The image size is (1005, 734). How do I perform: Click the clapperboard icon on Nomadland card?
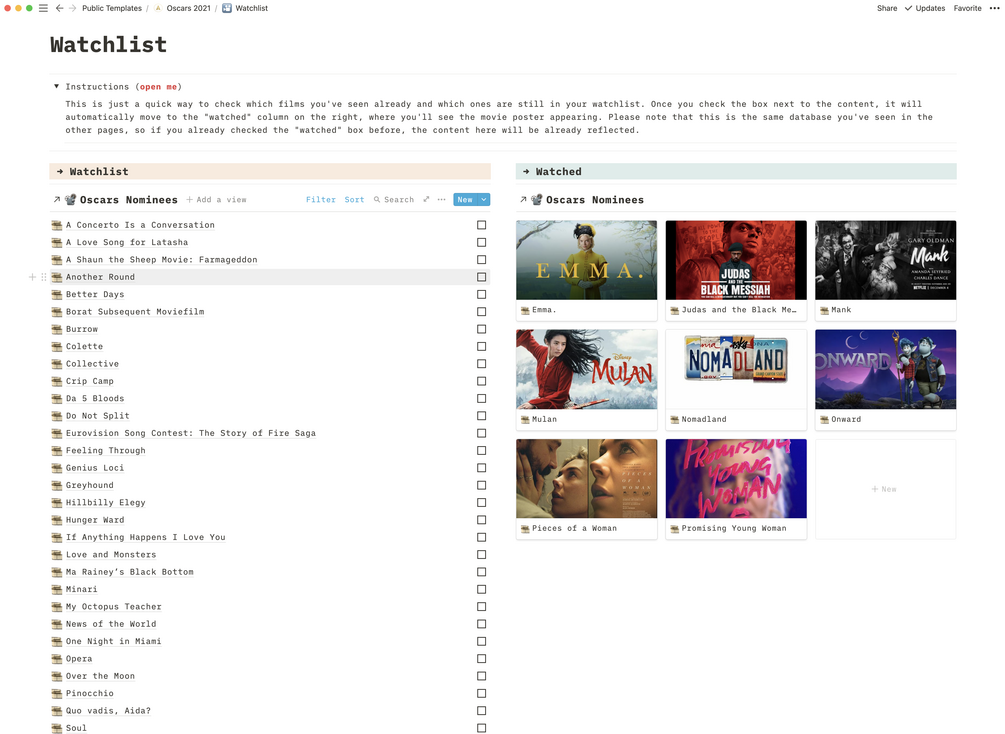[x=674, y=419]
